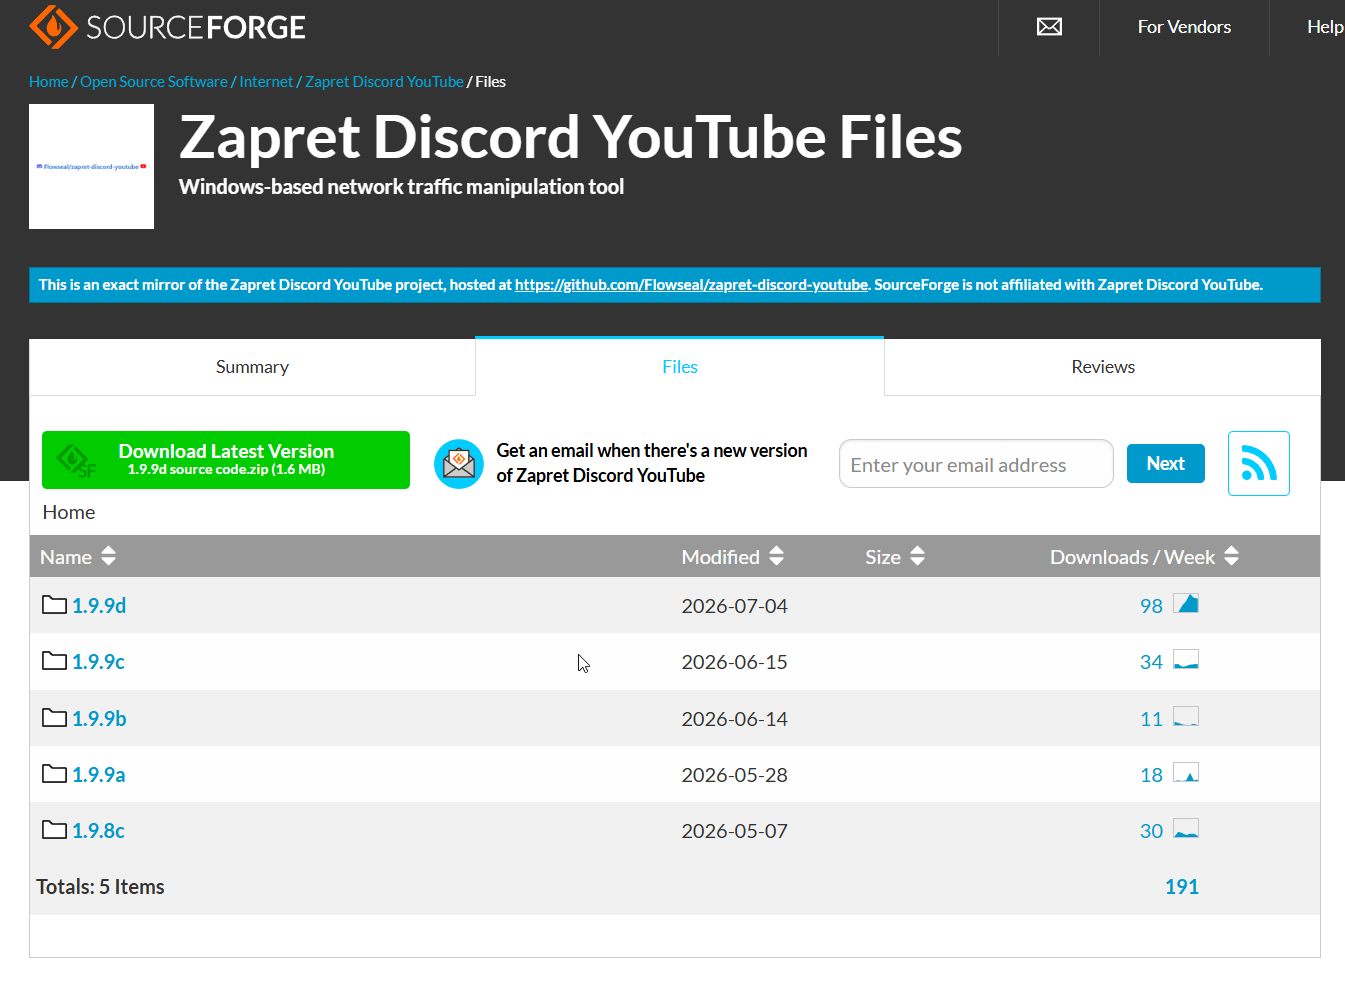Open the 1.9.9b folder link
Screen dimensions: 1345x991
coord(99,718)
